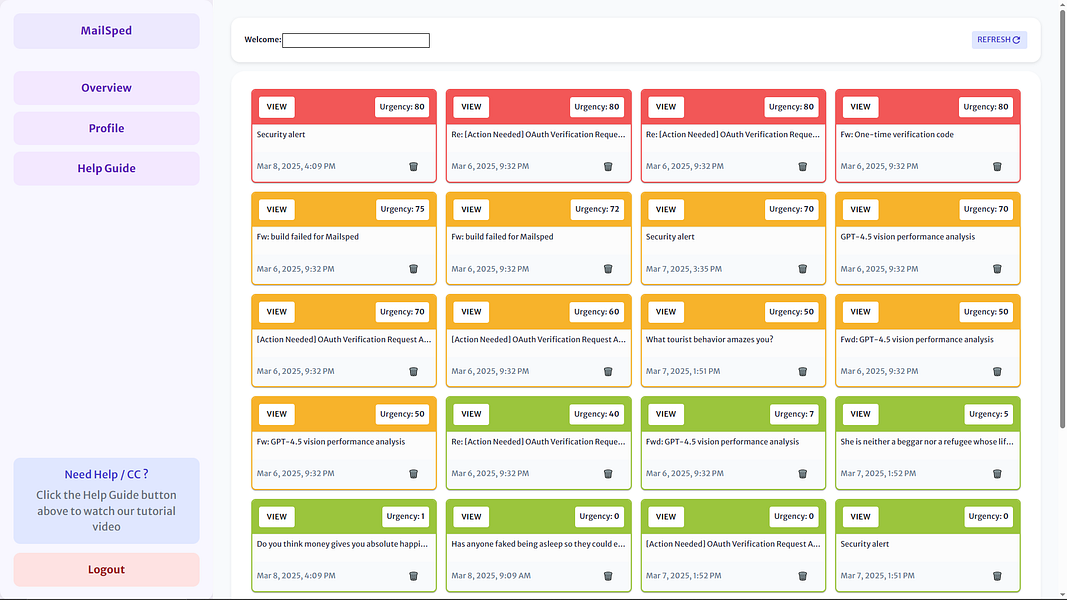Open the Help Guide
Screen dimensions: 1067x600
click(106, 168)
